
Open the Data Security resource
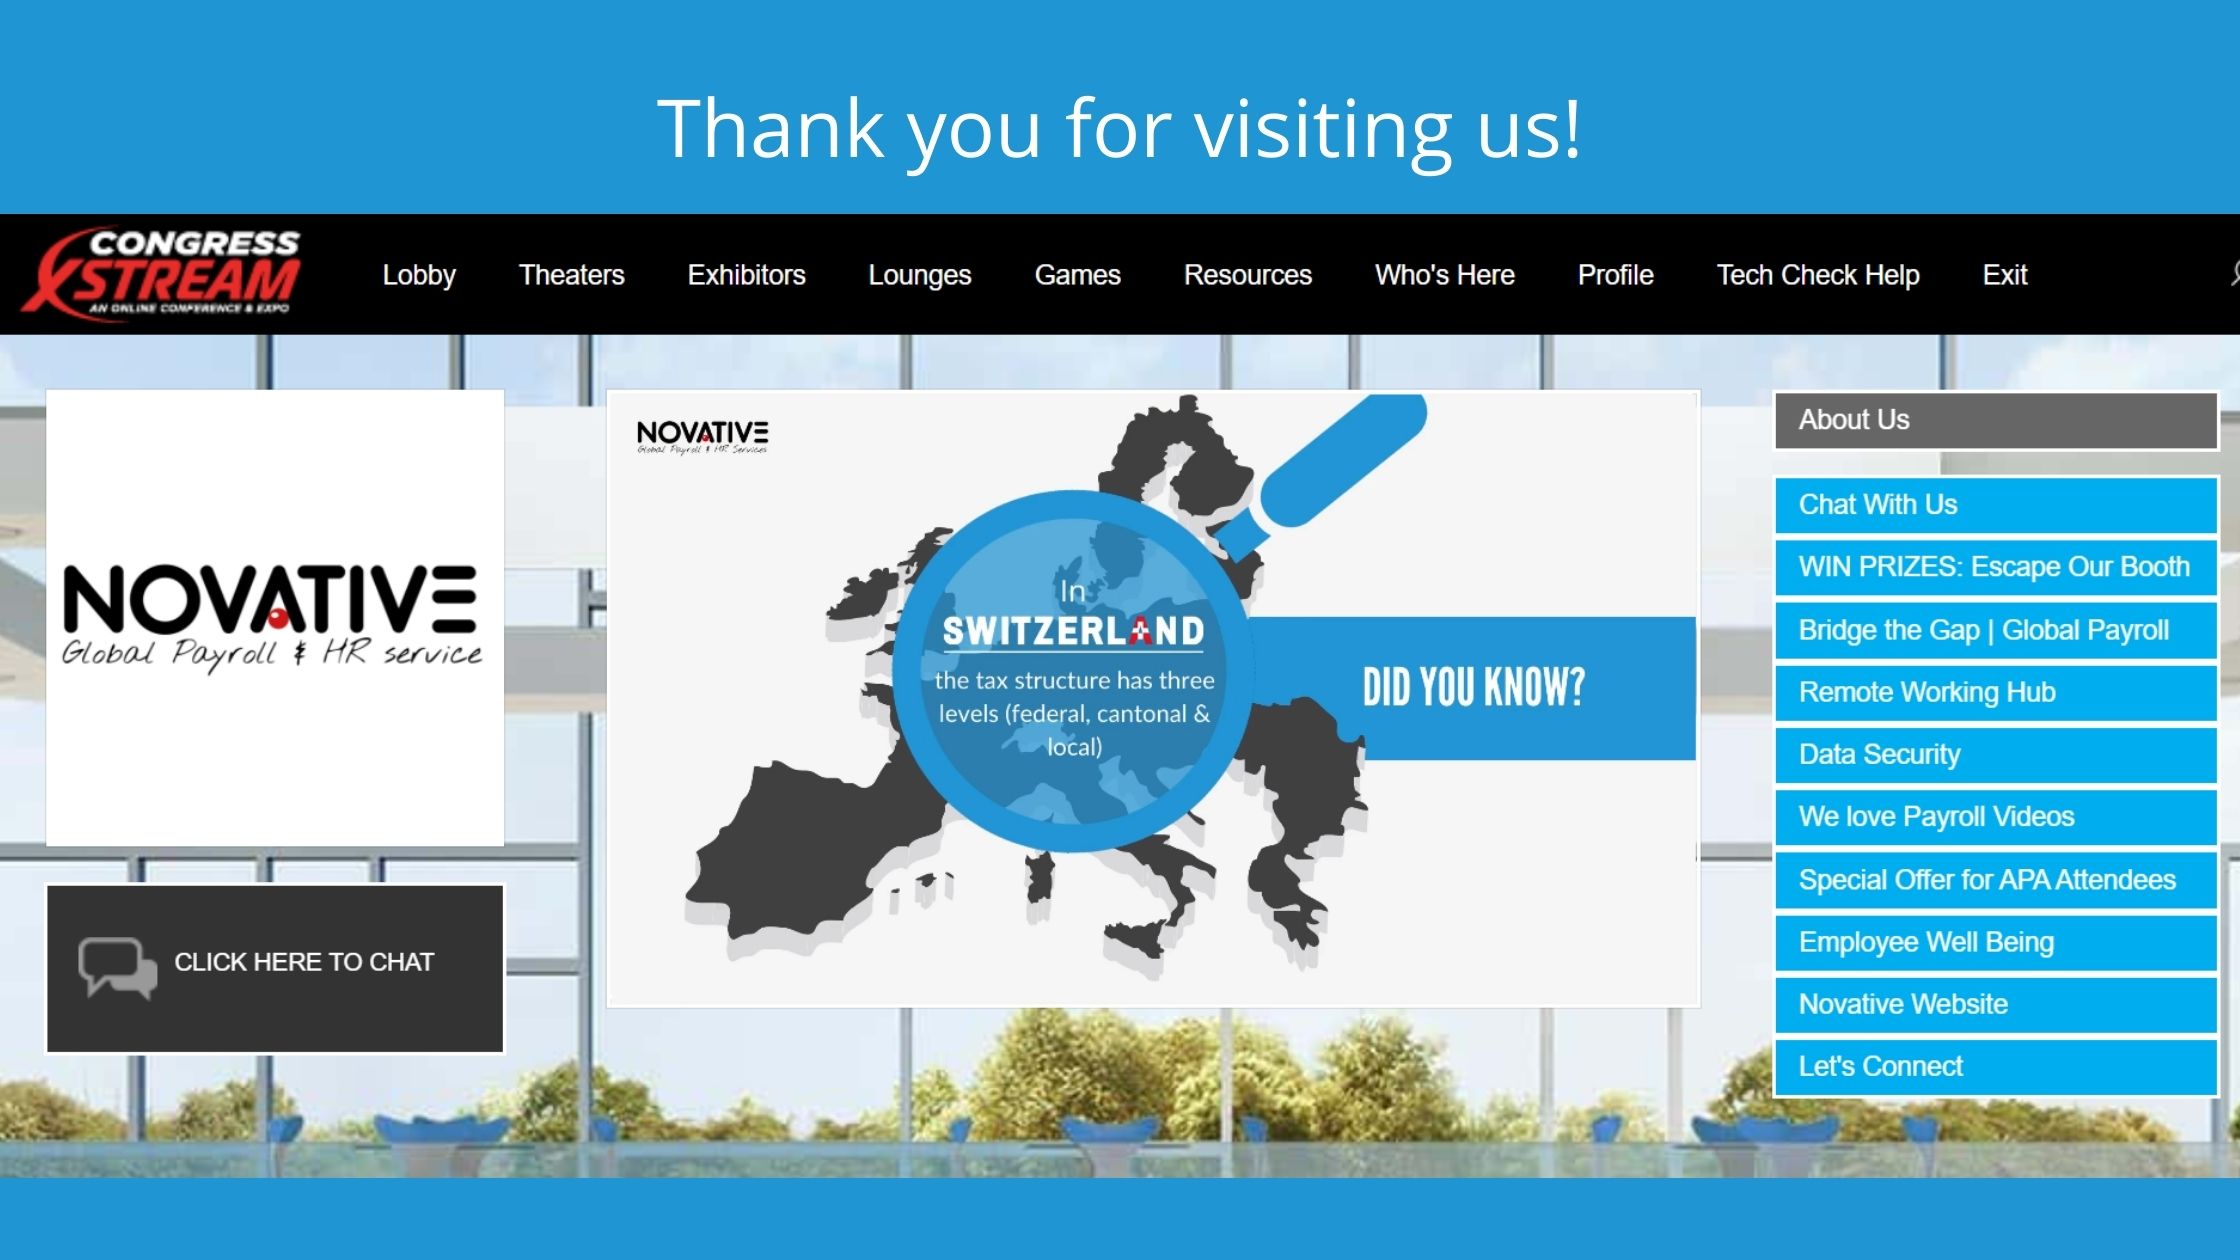(x=1996, y=755)
